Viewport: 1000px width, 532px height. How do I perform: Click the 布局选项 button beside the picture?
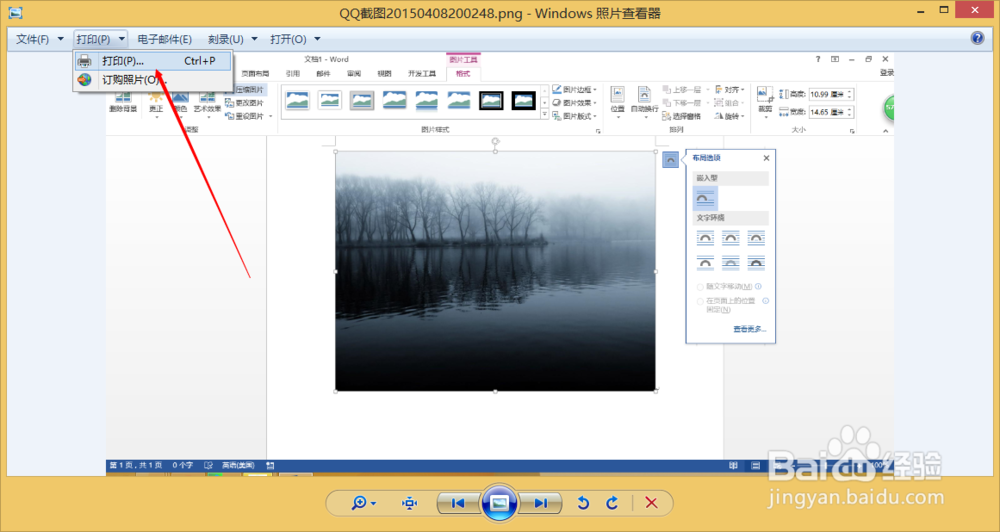pos(670,159)
